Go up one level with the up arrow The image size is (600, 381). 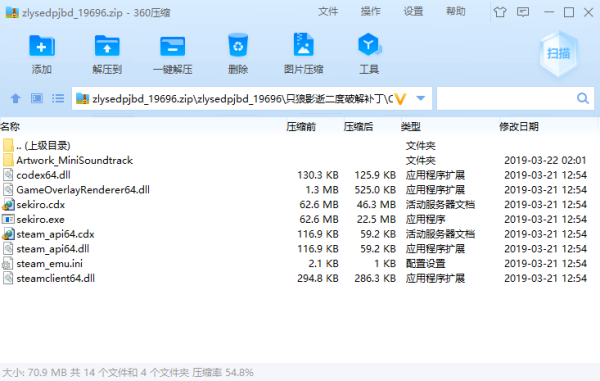click(15, 99)
